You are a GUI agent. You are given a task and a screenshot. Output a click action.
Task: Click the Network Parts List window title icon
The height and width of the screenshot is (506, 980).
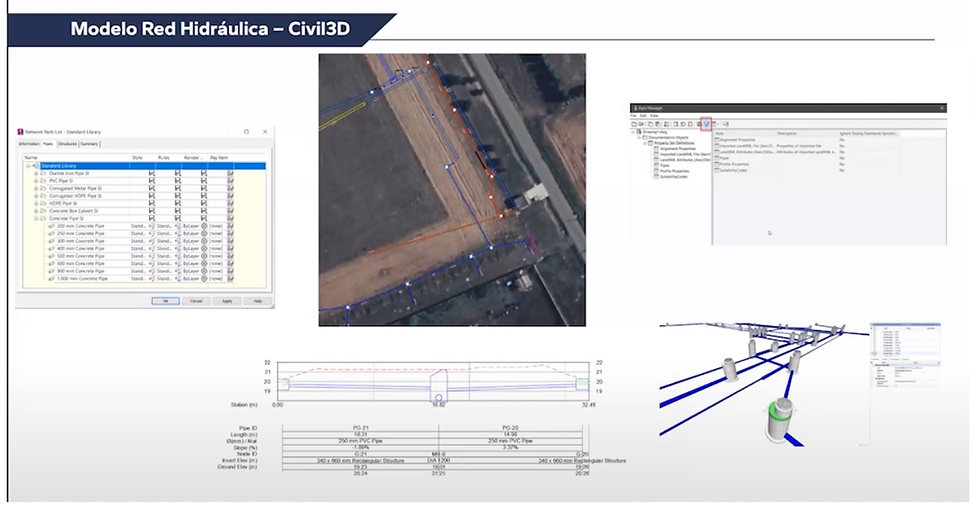pos(20,132)
